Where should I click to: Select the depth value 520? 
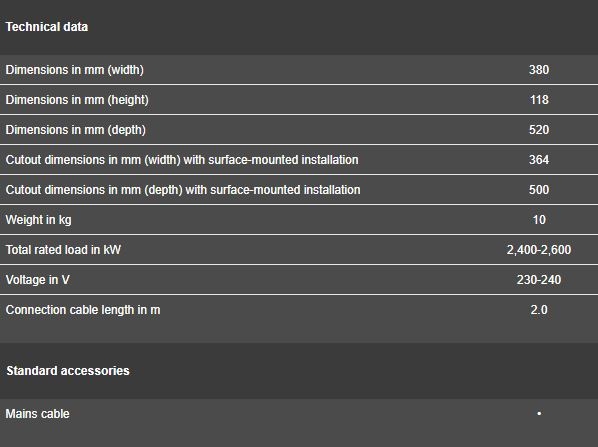(x=539, y=130)
